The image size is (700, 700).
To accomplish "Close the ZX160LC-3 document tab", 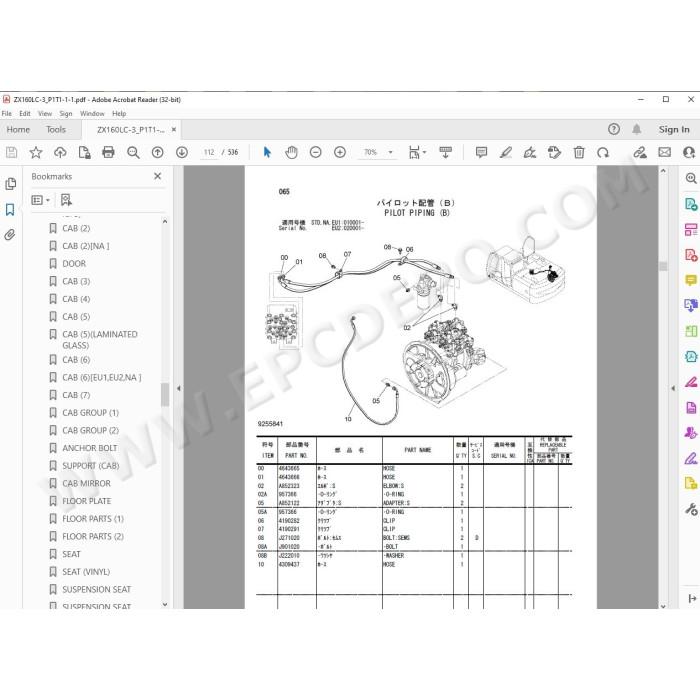I will 174,129.
